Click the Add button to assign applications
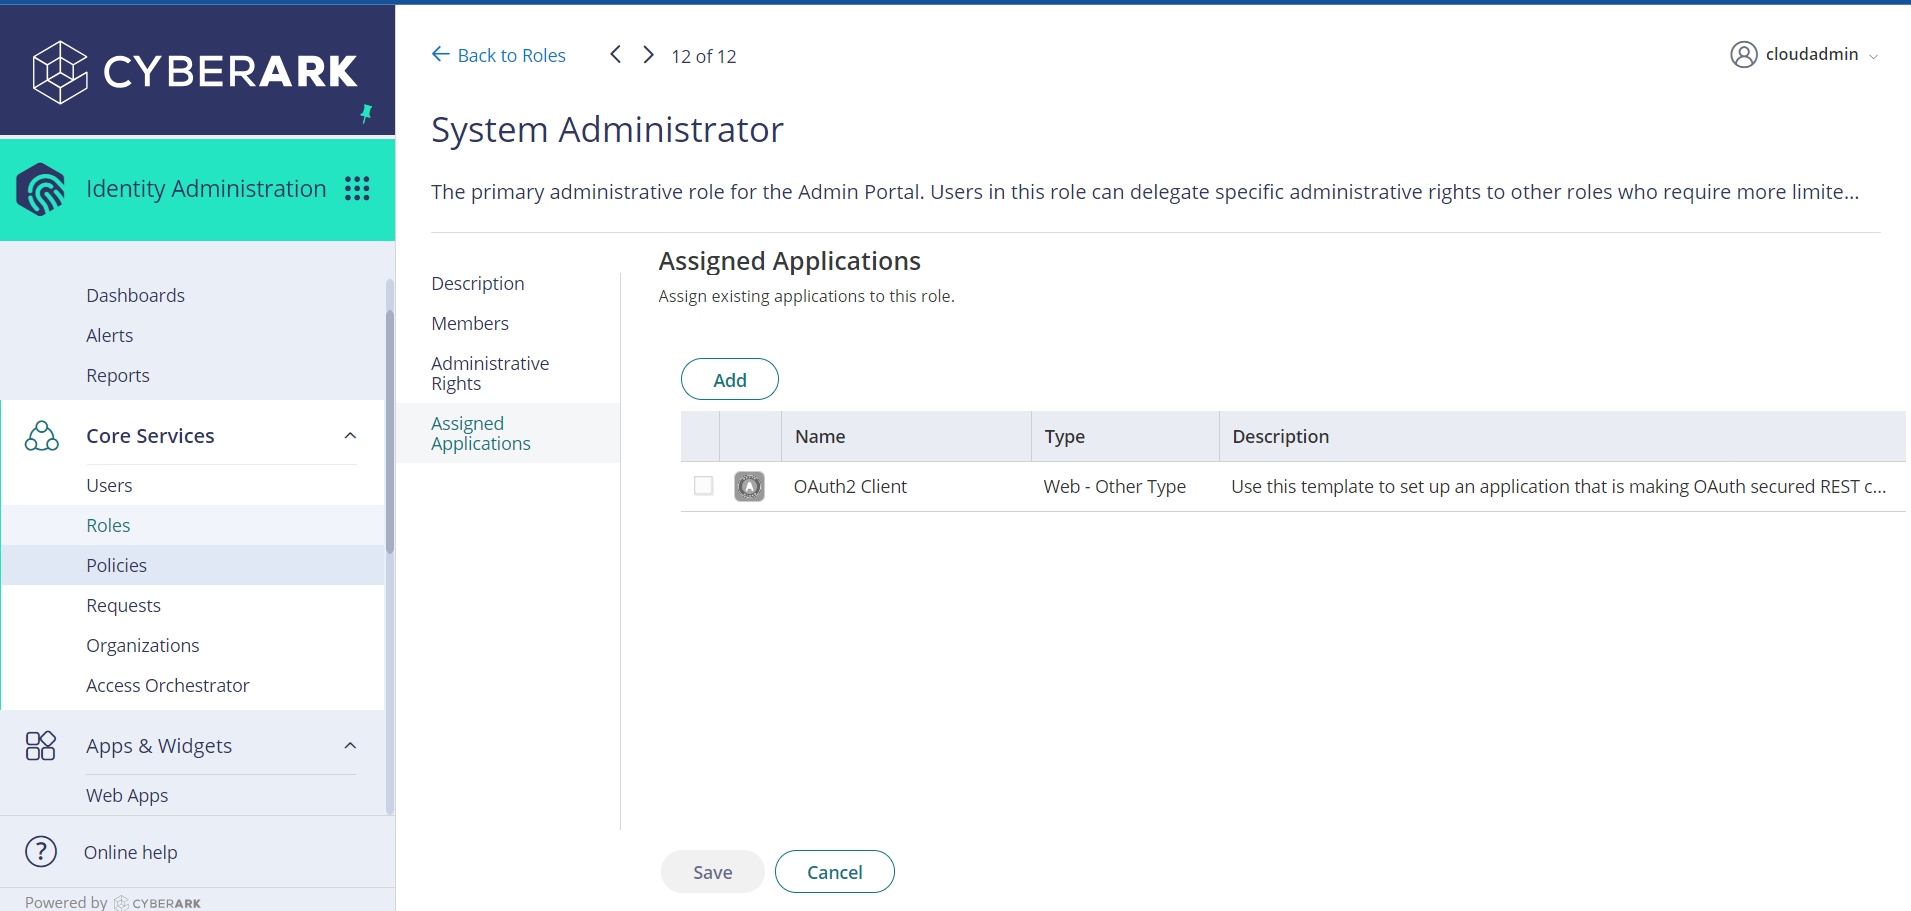1911x911 pixels. 729,379
